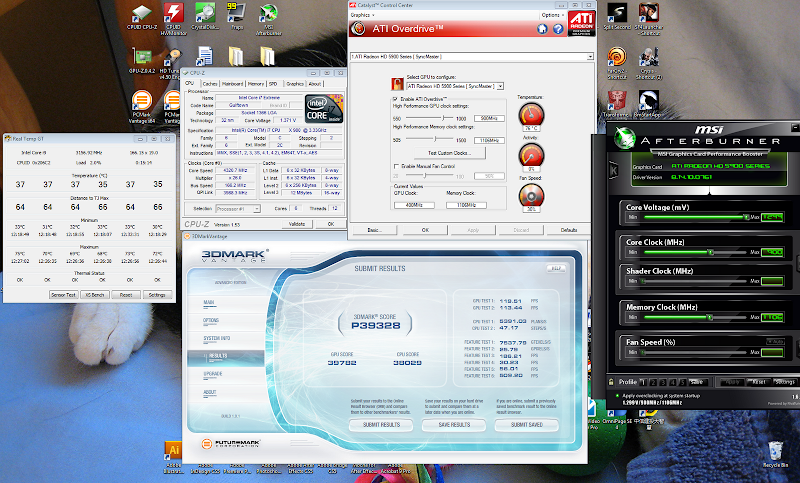Open Options section in 3DMark Vantage sidebar
Image resolution: width=800 pixels, height=483 pixels.
(211, 320)
